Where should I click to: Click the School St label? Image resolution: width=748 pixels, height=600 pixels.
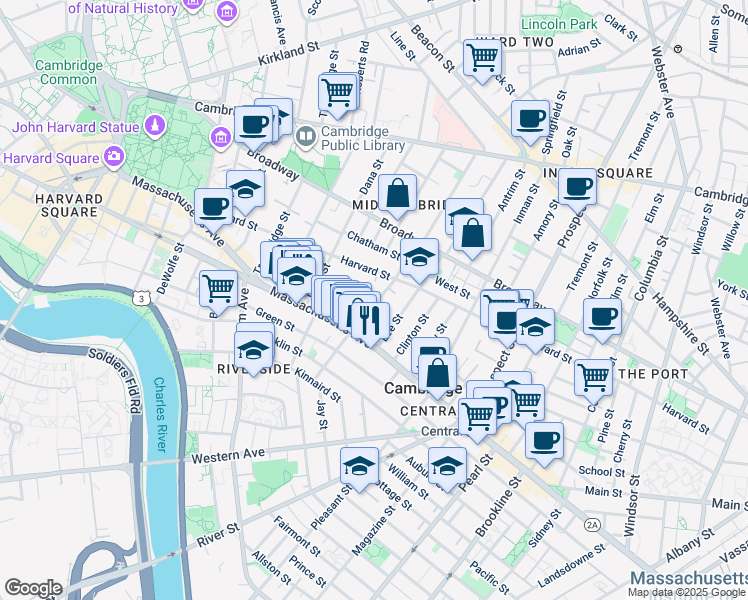[601, 471]
